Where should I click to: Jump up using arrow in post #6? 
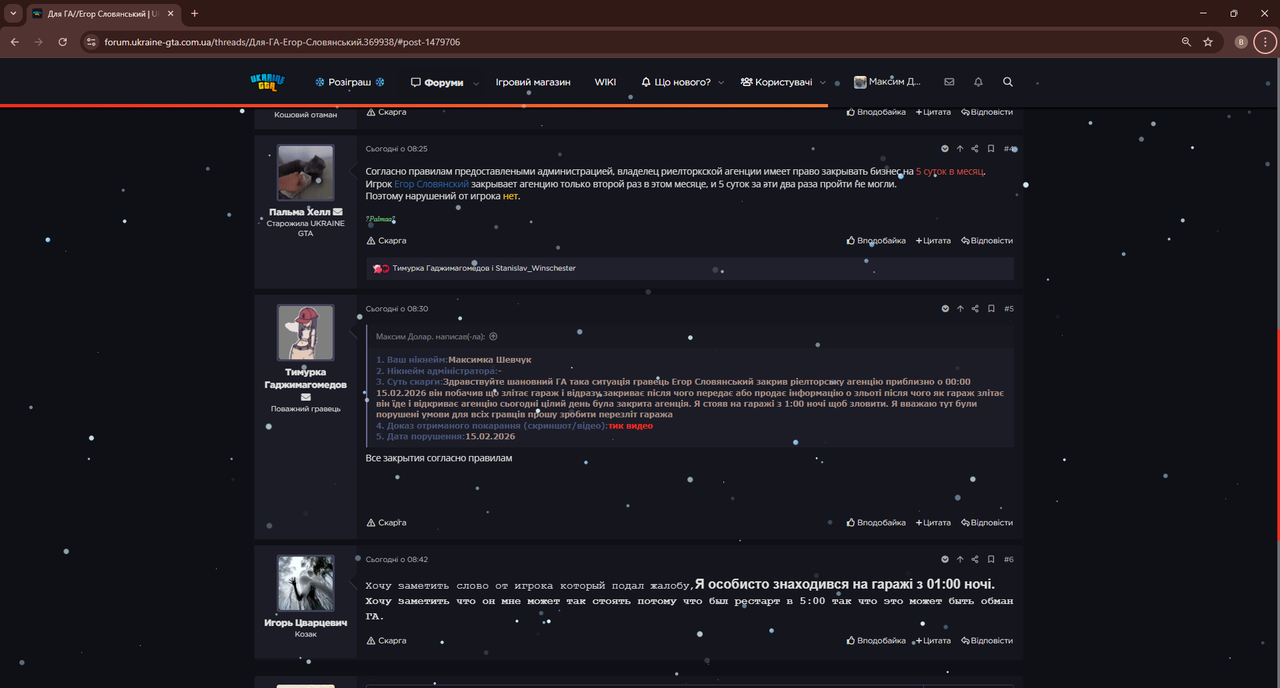pos(960,560)
